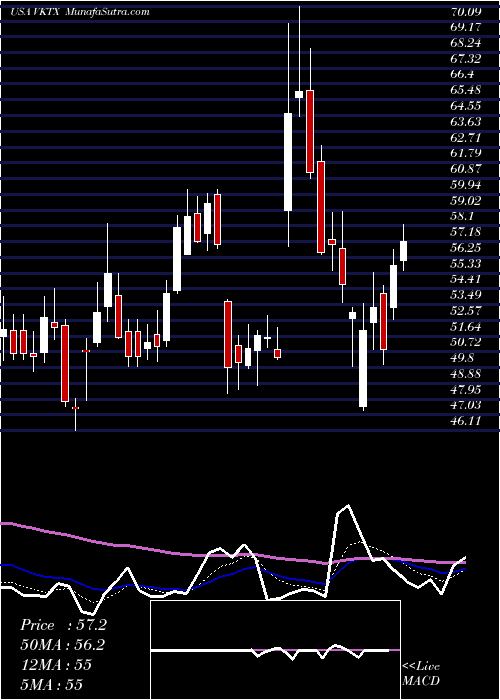
Task: Click the 48.88 price axis label
Action: pos(466,374)
